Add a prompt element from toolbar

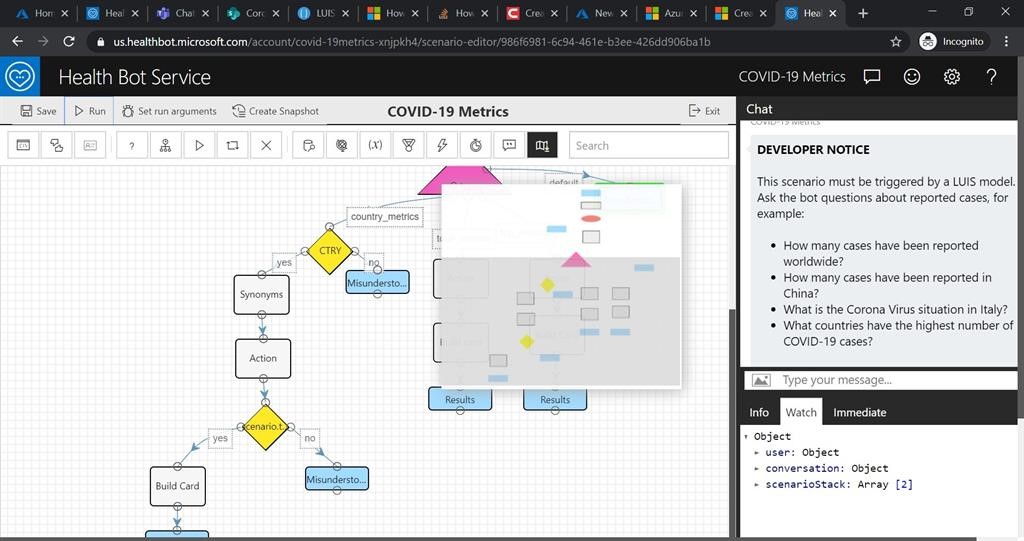click(x=23, y=145)
